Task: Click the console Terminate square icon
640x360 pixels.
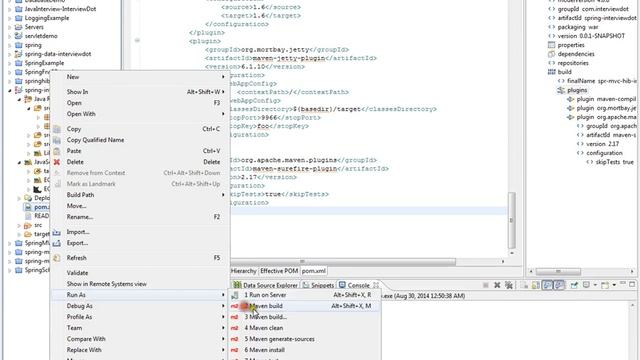Action: click(485, 285)
